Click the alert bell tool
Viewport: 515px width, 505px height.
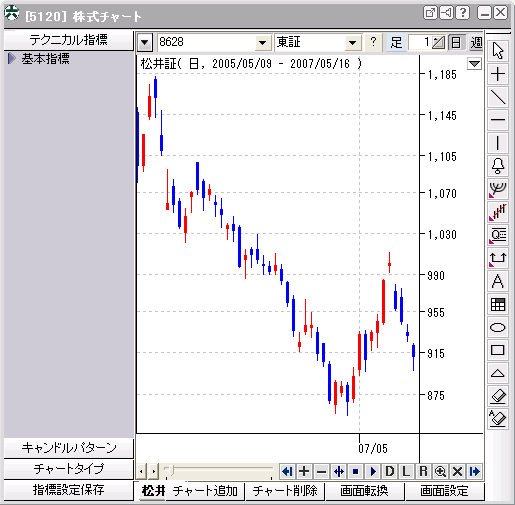[498, 166]
